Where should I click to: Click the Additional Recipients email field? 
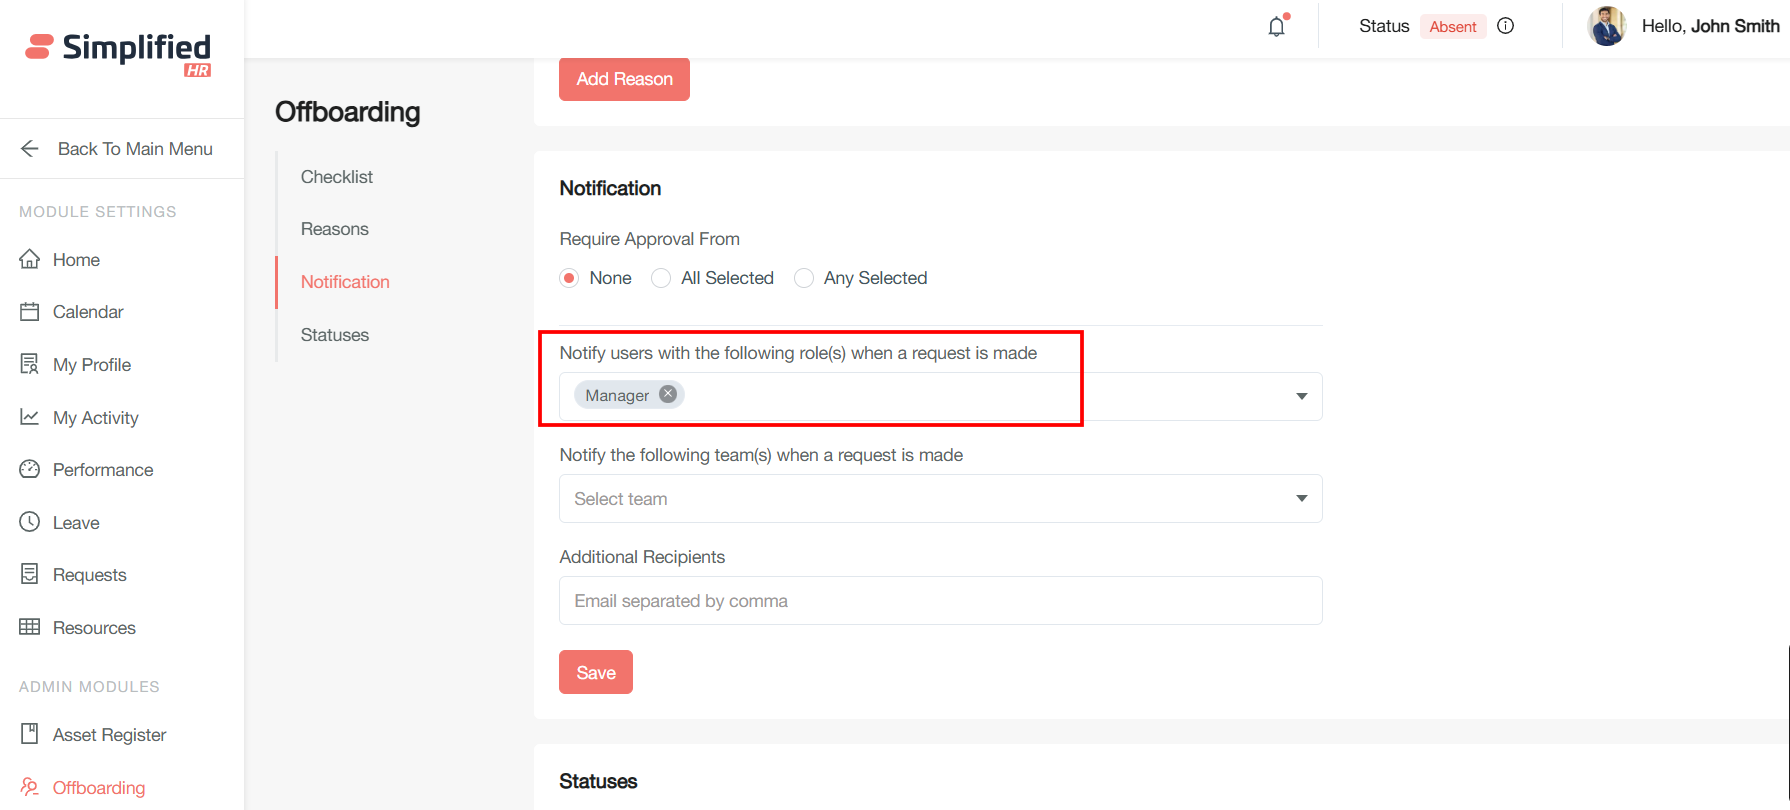click(940, 601)
